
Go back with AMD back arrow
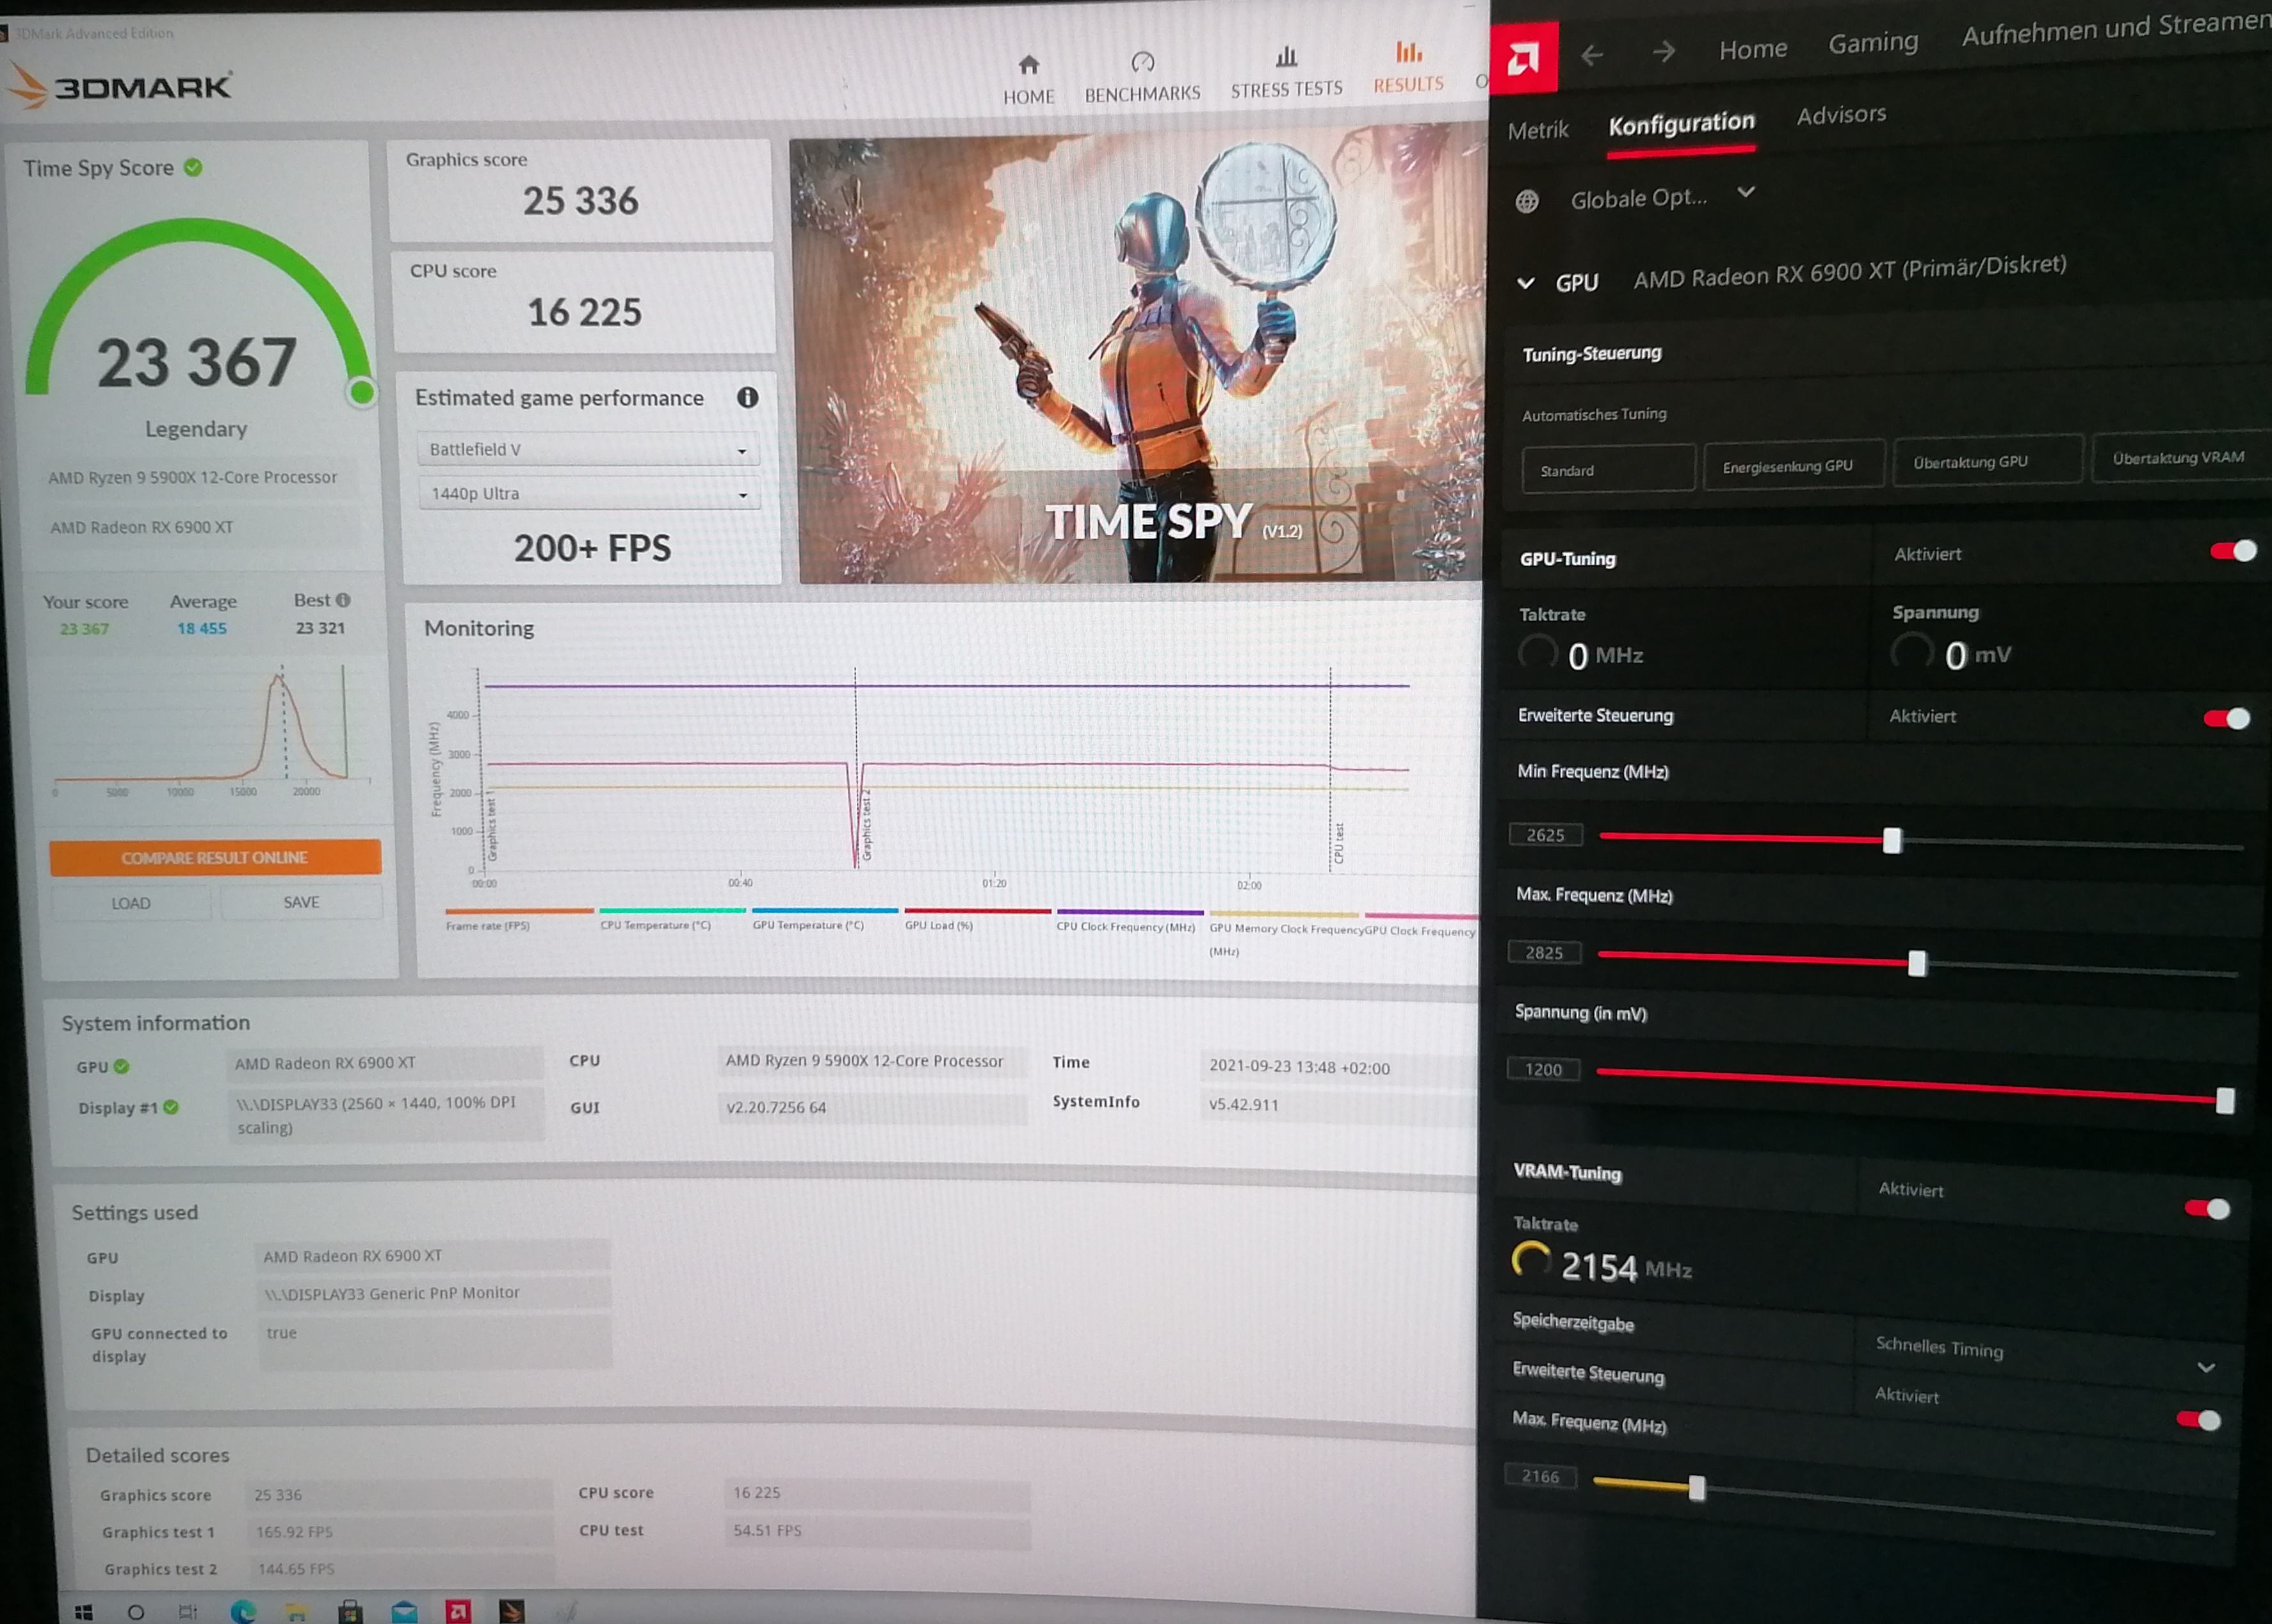tap(1592, 55)
